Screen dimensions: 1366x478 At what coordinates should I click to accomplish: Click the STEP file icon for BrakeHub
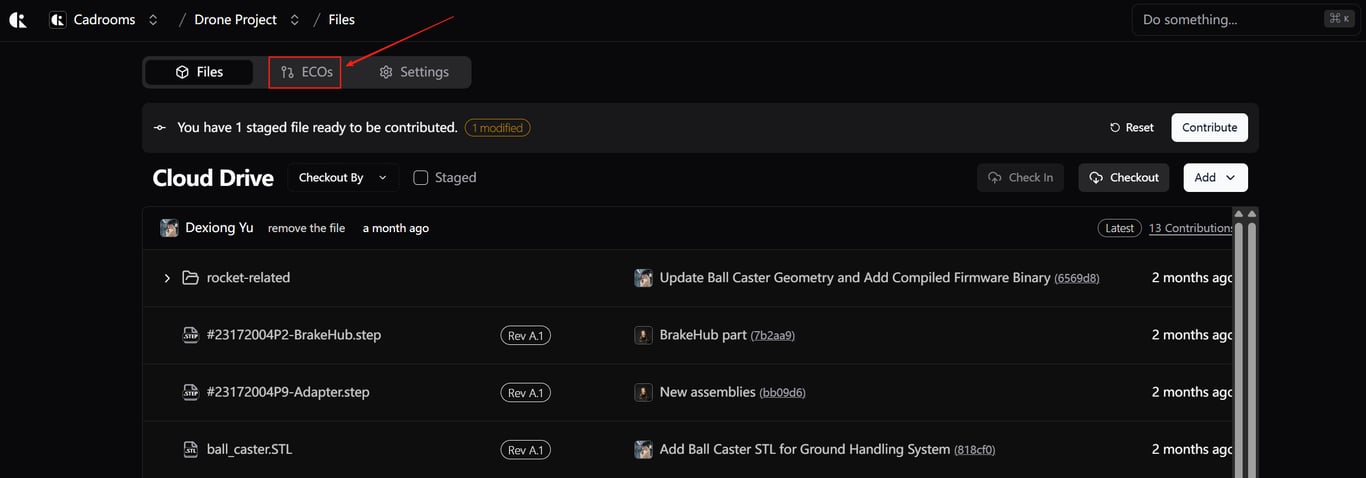tap(190, 335)
